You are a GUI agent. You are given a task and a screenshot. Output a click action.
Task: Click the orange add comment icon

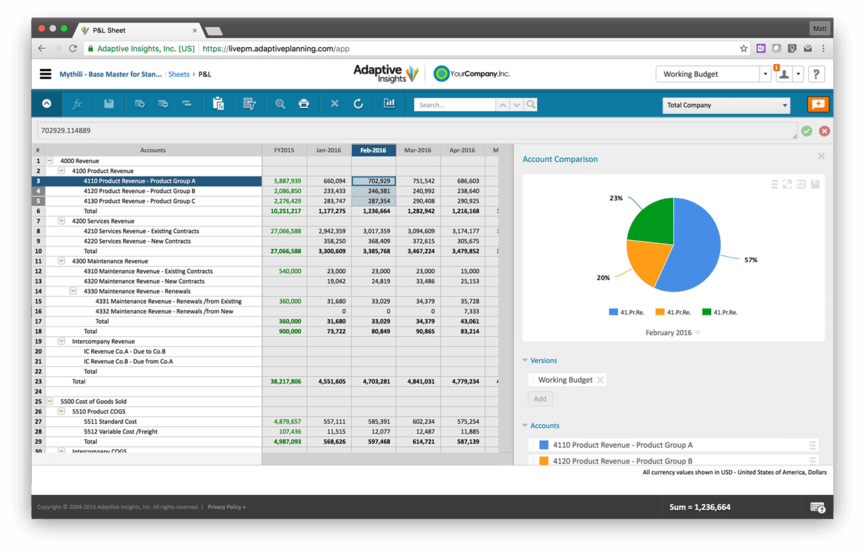(817, 104)
